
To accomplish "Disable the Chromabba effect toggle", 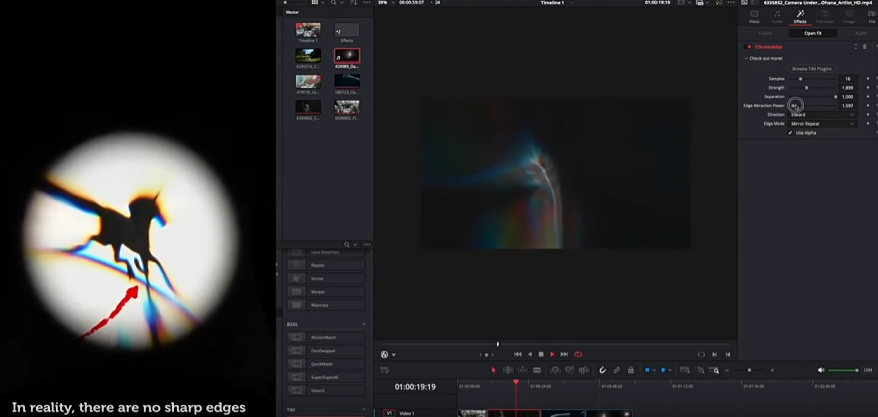I will click(746, 46).
